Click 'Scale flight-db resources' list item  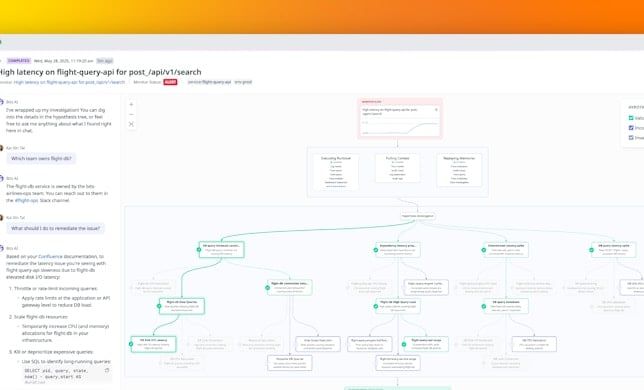pos(44,317)
